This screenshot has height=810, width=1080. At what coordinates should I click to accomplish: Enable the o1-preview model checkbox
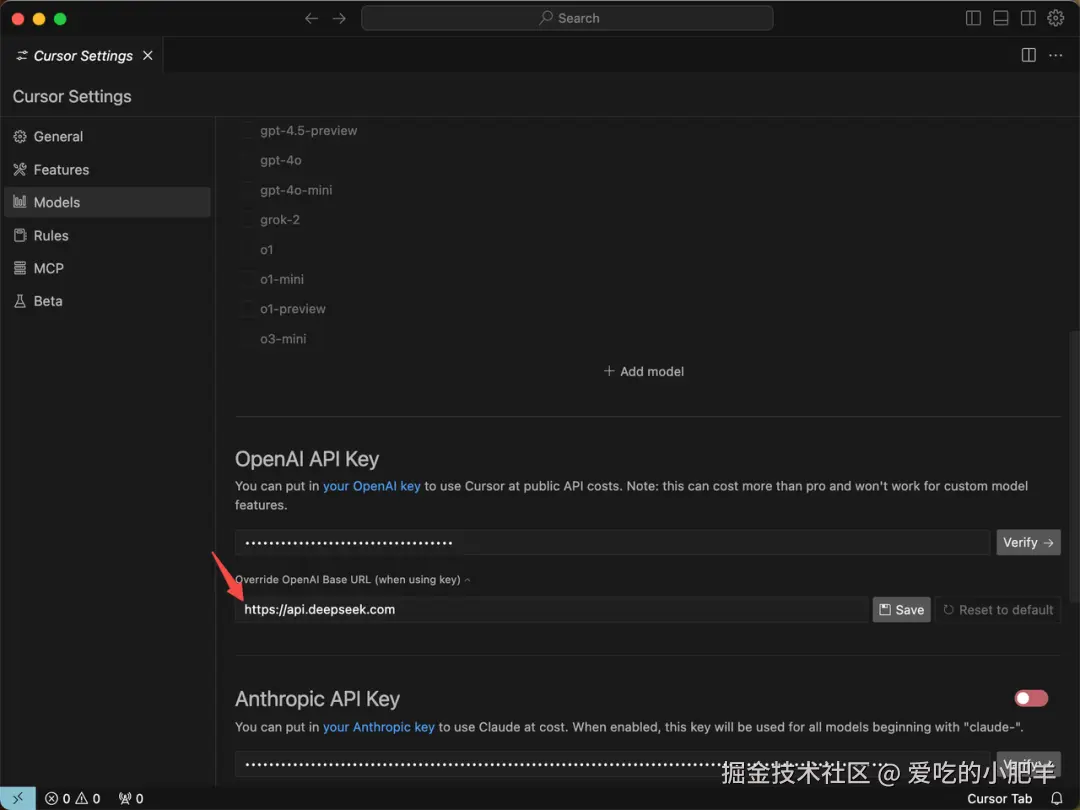[247, 309]
